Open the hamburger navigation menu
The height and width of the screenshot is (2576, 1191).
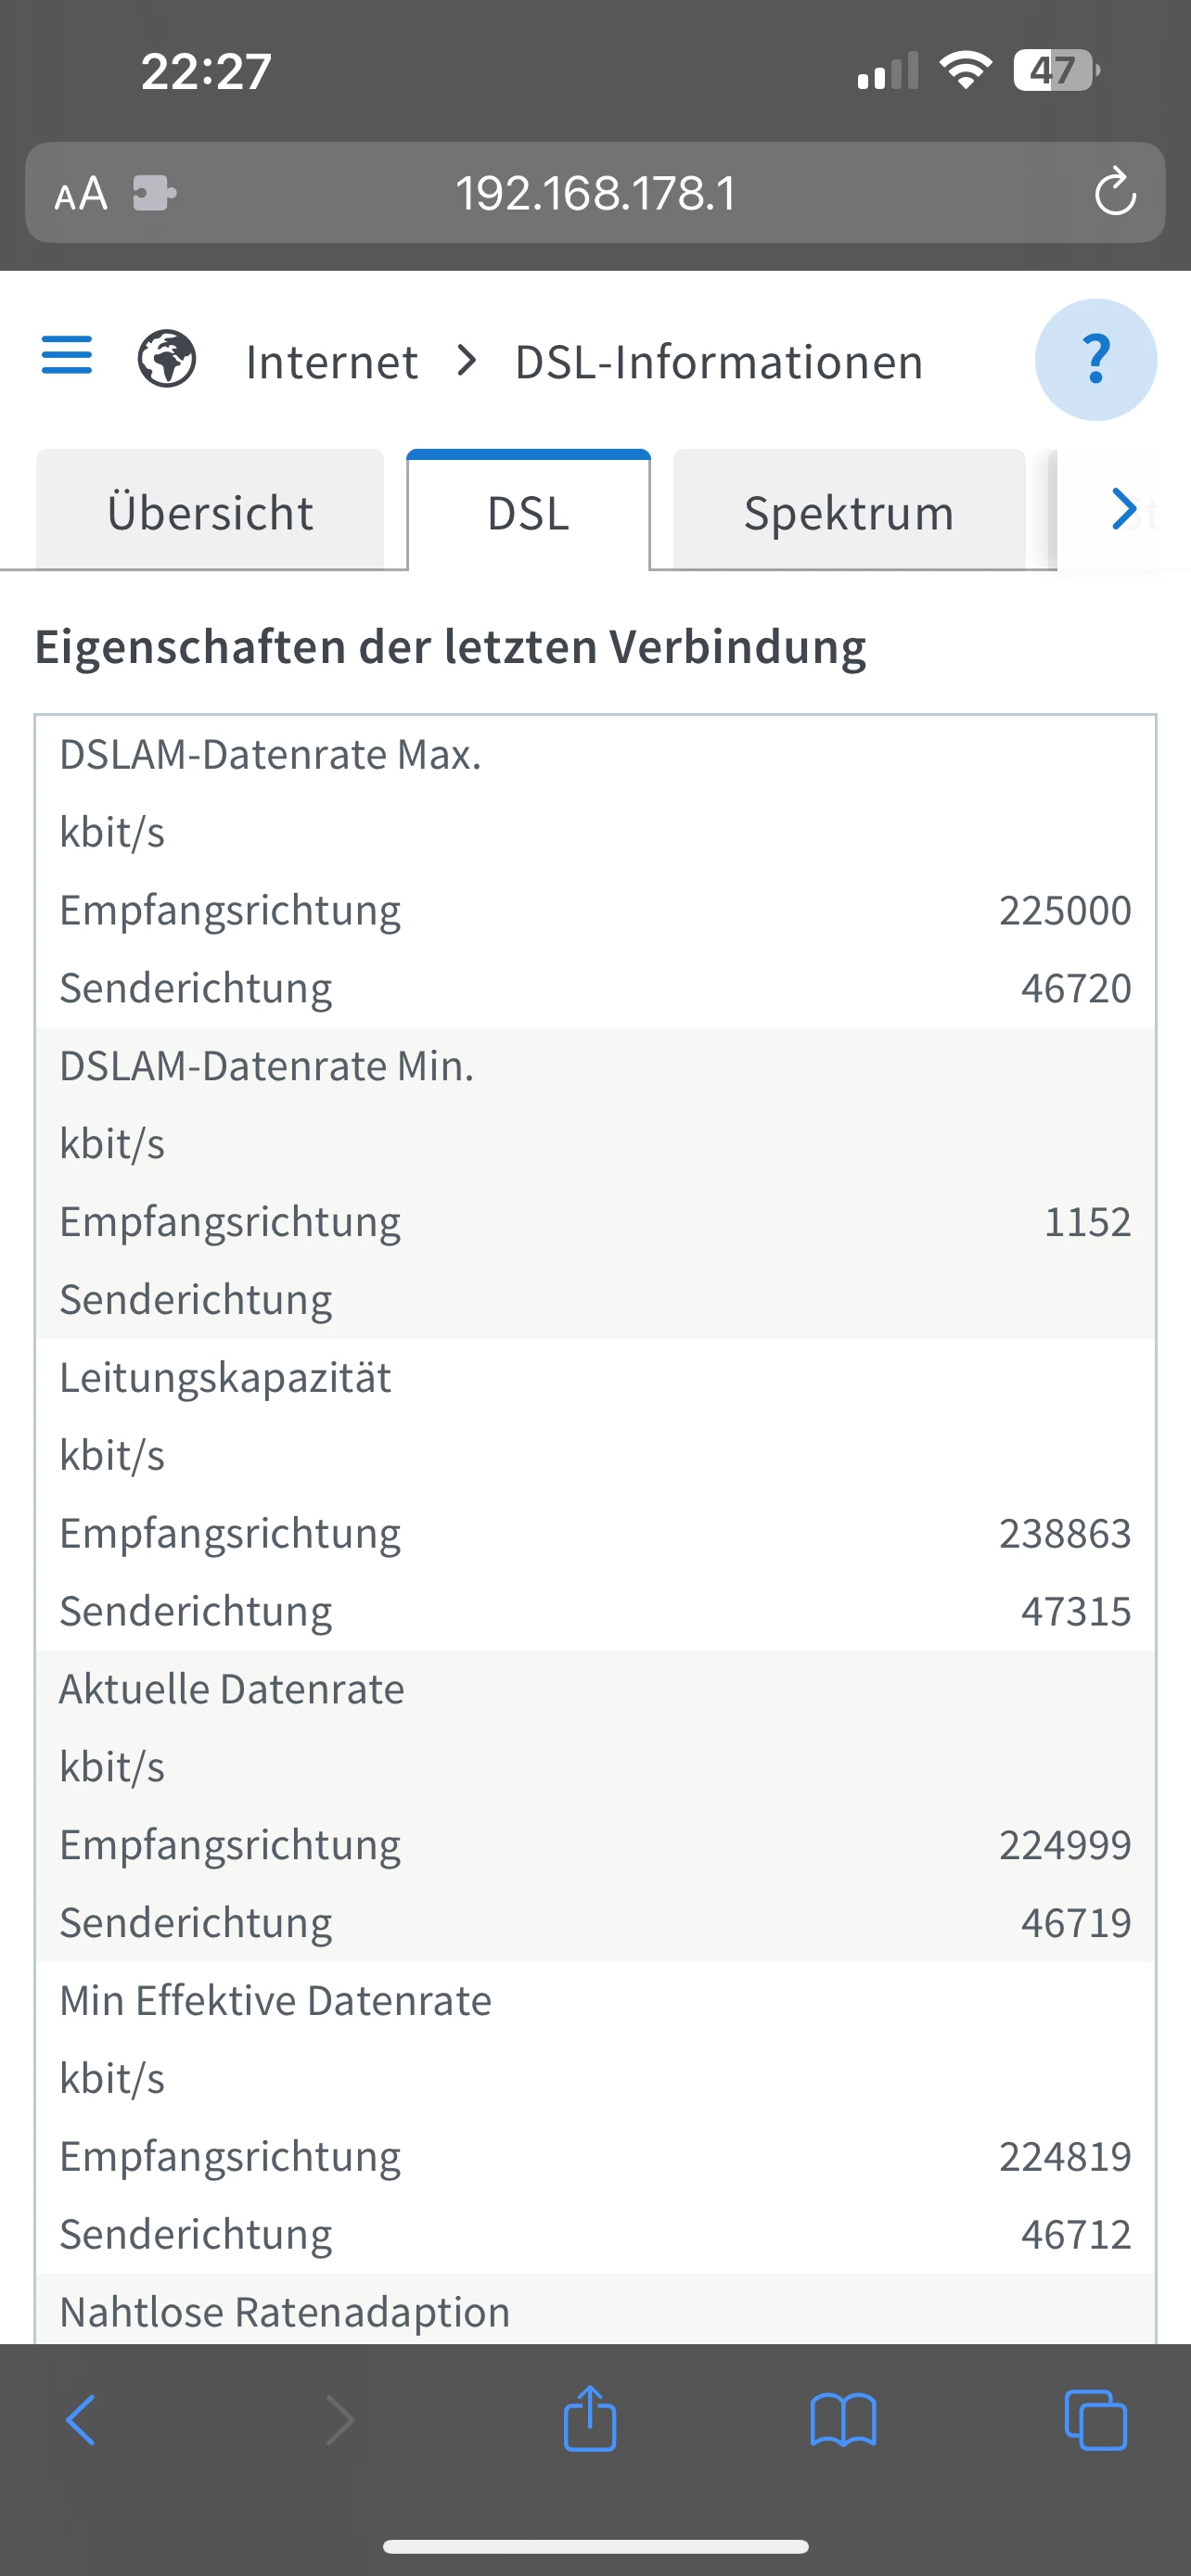(x=66, y=356)
